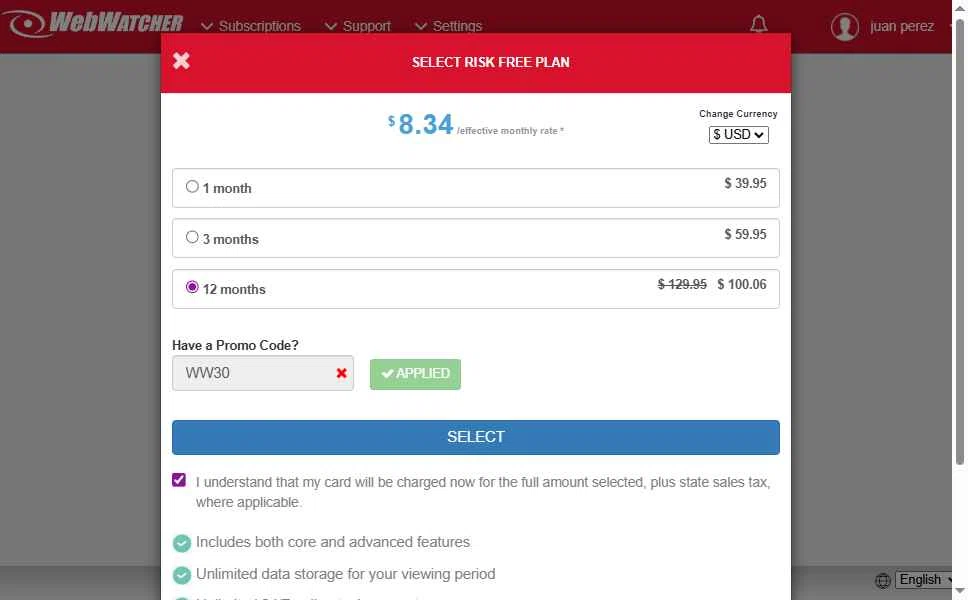
Task: Clear the WW30 promo code
Action: [x=341, y=373]
